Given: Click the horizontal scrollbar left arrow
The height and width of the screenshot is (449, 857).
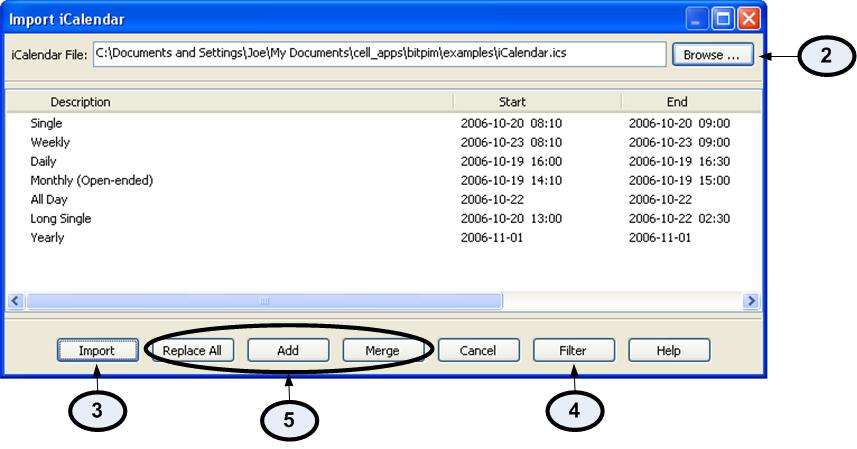Looking at the screenshot, I should point(15,301).
